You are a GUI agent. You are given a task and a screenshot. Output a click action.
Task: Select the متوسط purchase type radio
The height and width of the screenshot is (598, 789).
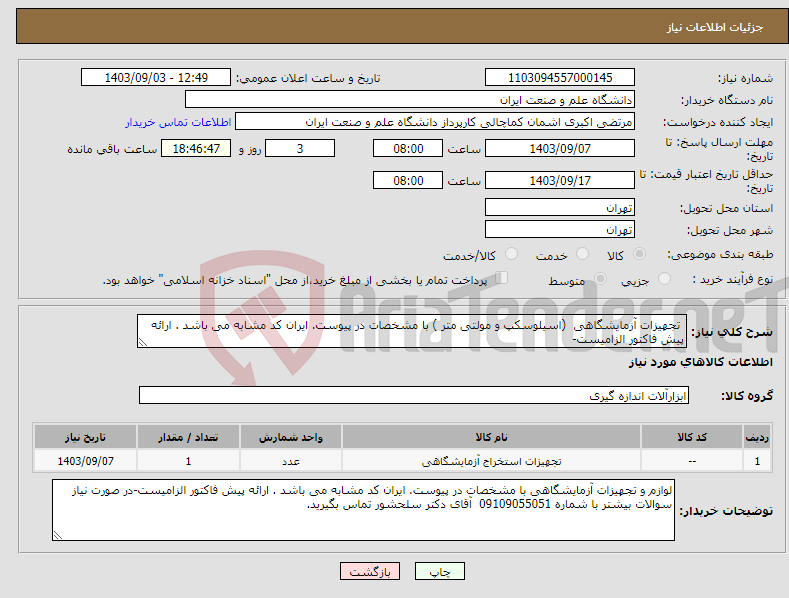coord(600,278)
